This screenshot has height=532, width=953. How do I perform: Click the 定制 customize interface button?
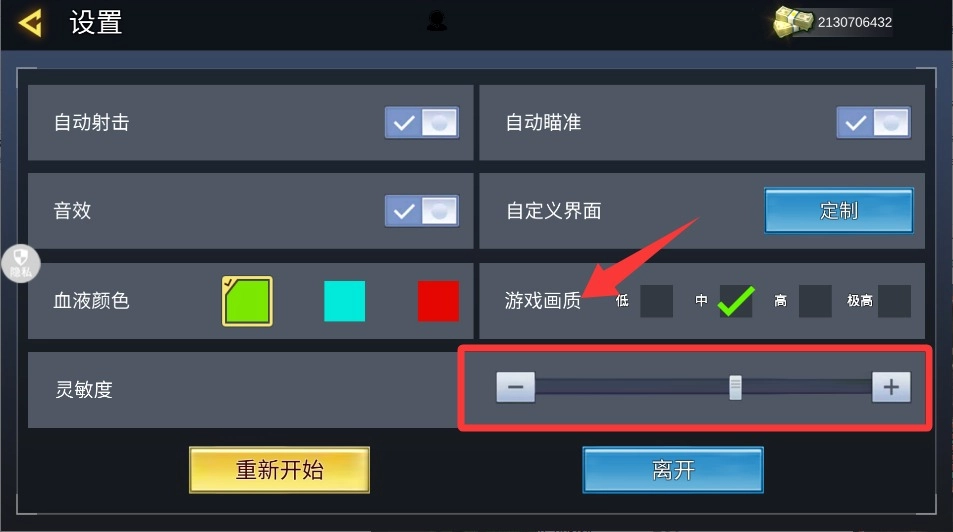click(839, 211)
